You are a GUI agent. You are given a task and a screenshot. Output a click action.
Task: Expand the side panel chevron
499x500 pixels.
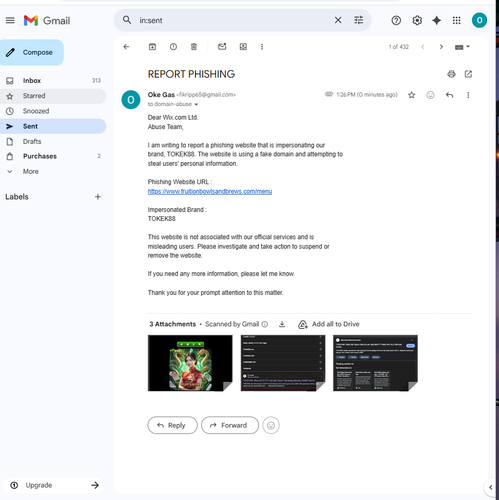point(490,487)
